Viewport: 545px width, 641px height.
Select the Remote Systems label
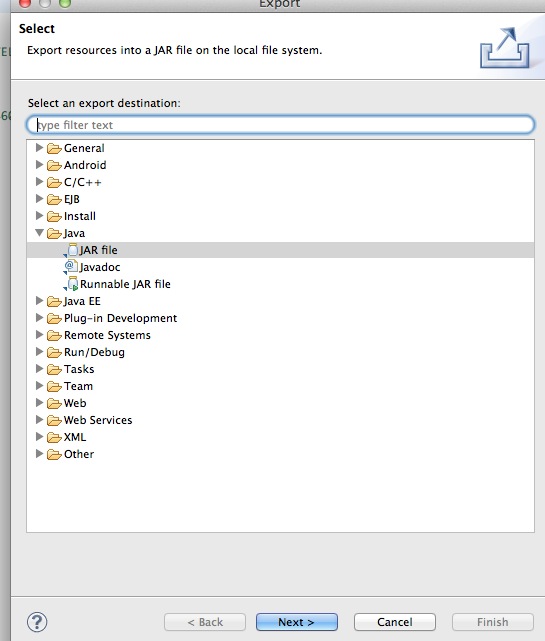click(x=107, y=335)
